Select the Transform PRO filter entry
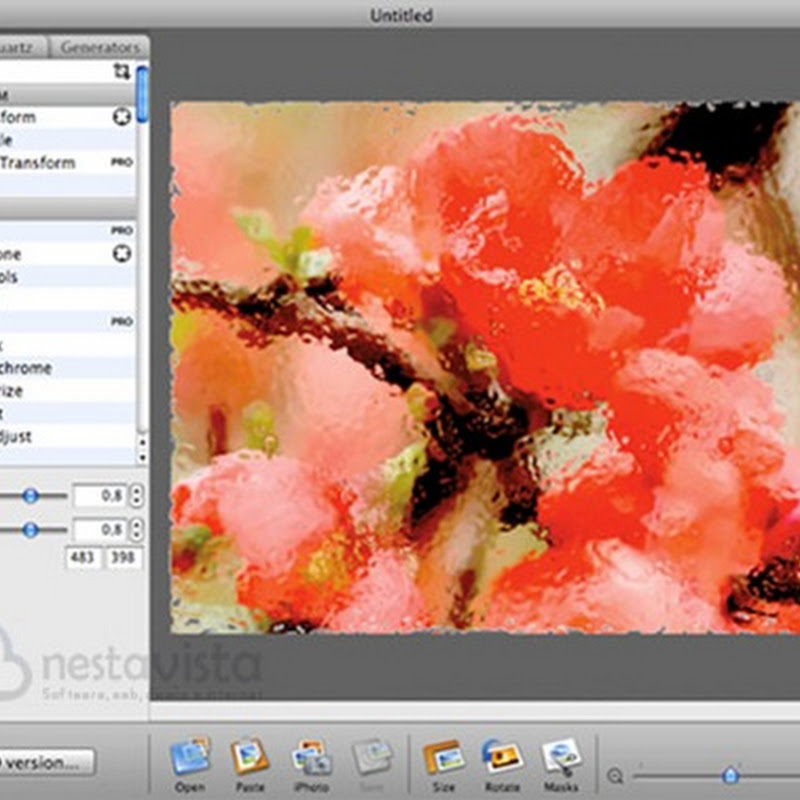The image size is (800, 800). pyautogui.click(x=40, y=162)
